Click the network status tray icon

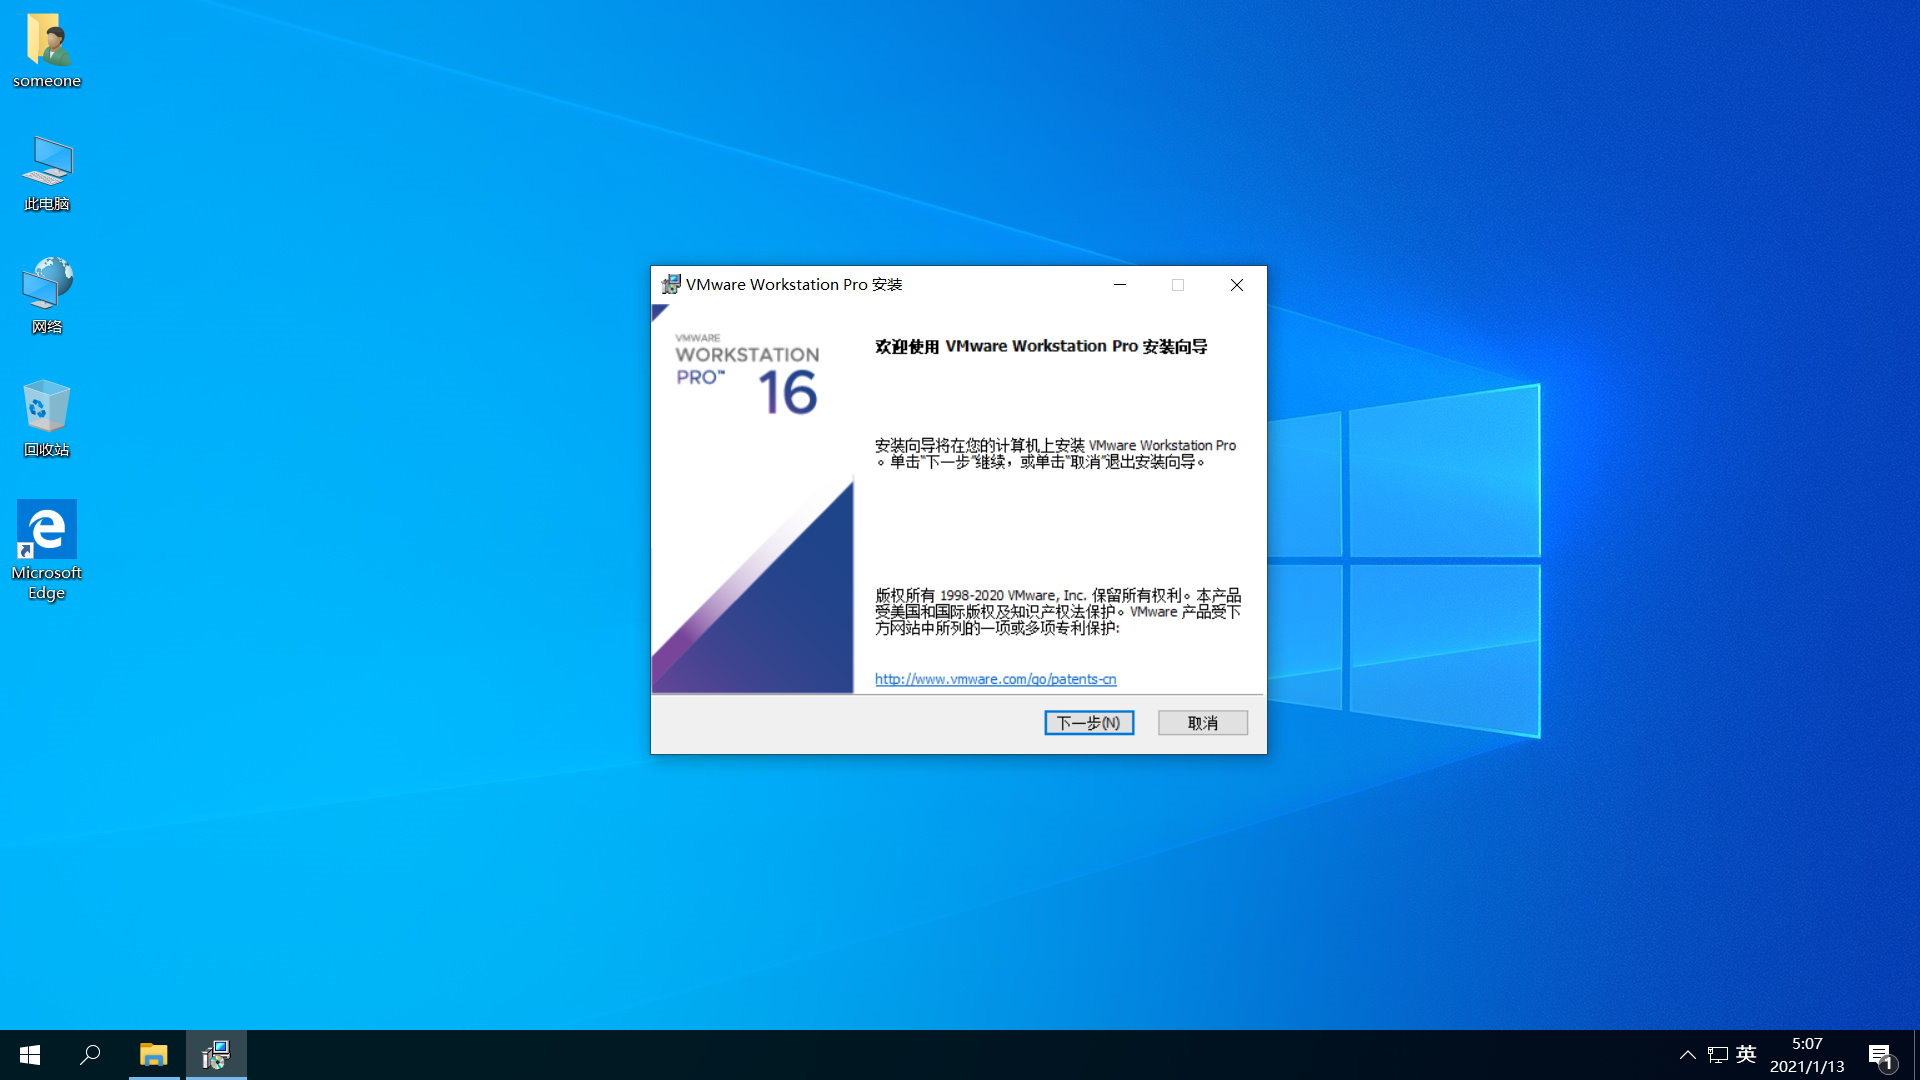click(1718, 1055)
